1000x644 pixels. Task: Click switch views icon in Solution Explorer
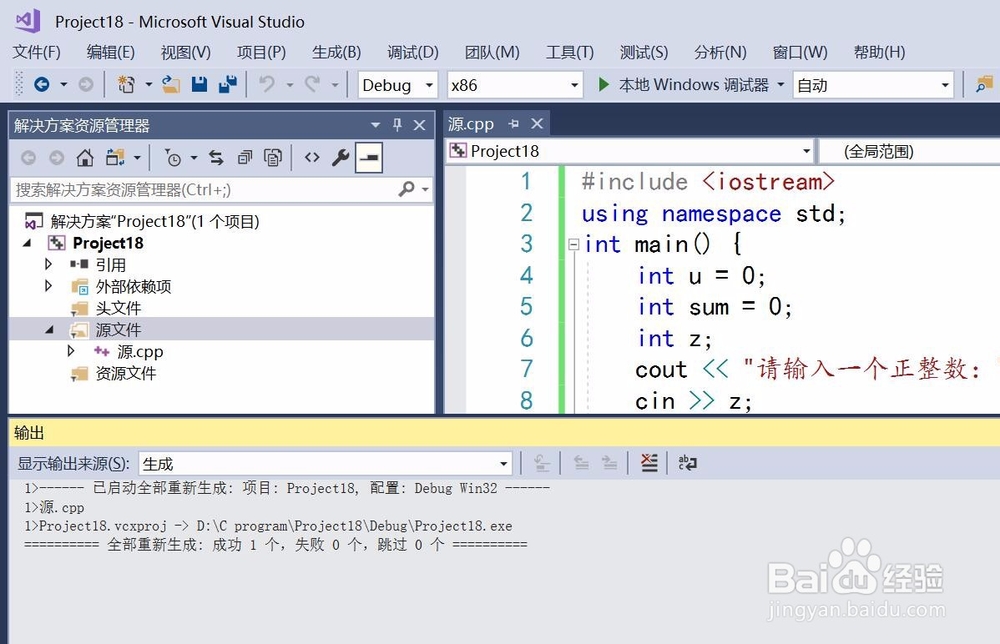[115, 157]
